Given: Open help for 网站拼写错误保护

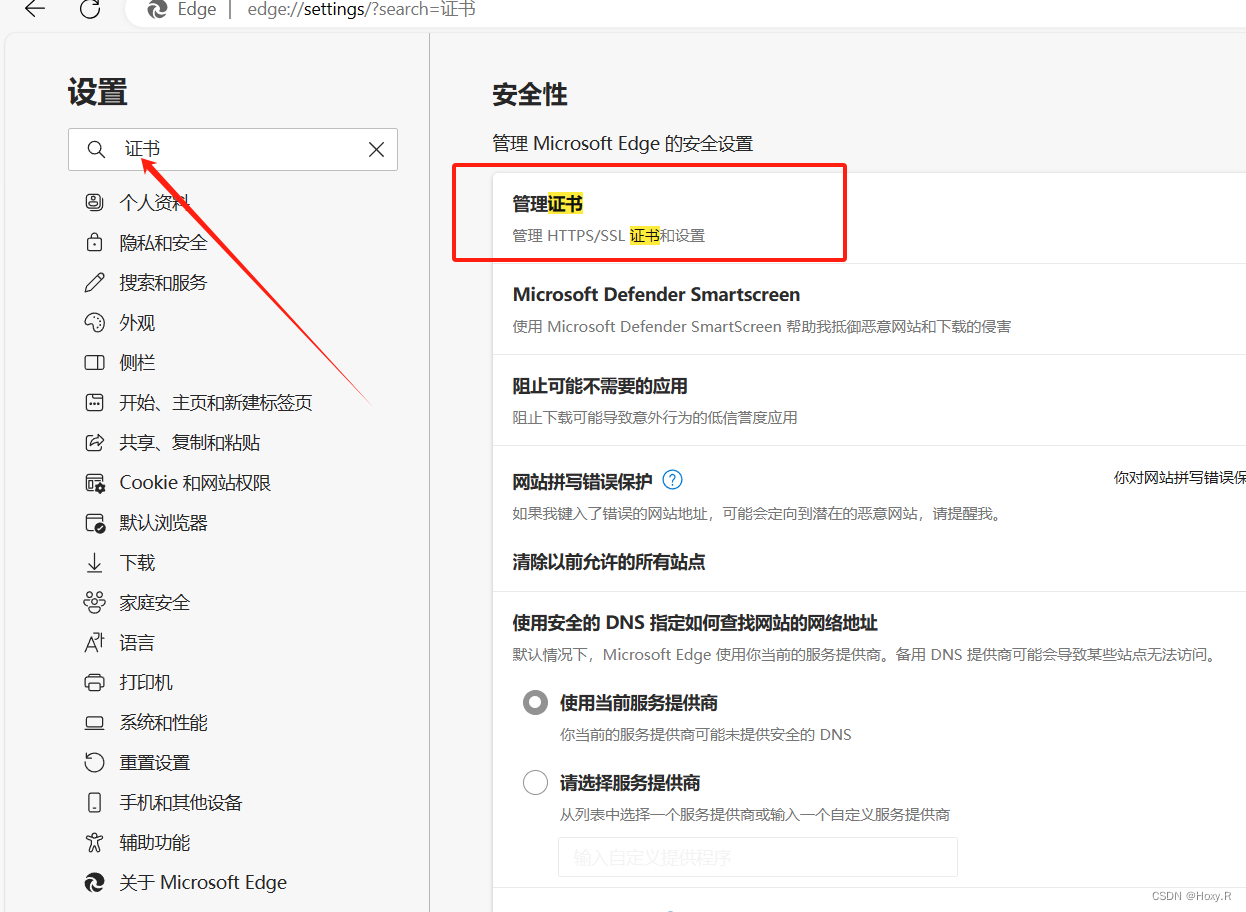Looking at the screenshot, I should tap(673, 480).
